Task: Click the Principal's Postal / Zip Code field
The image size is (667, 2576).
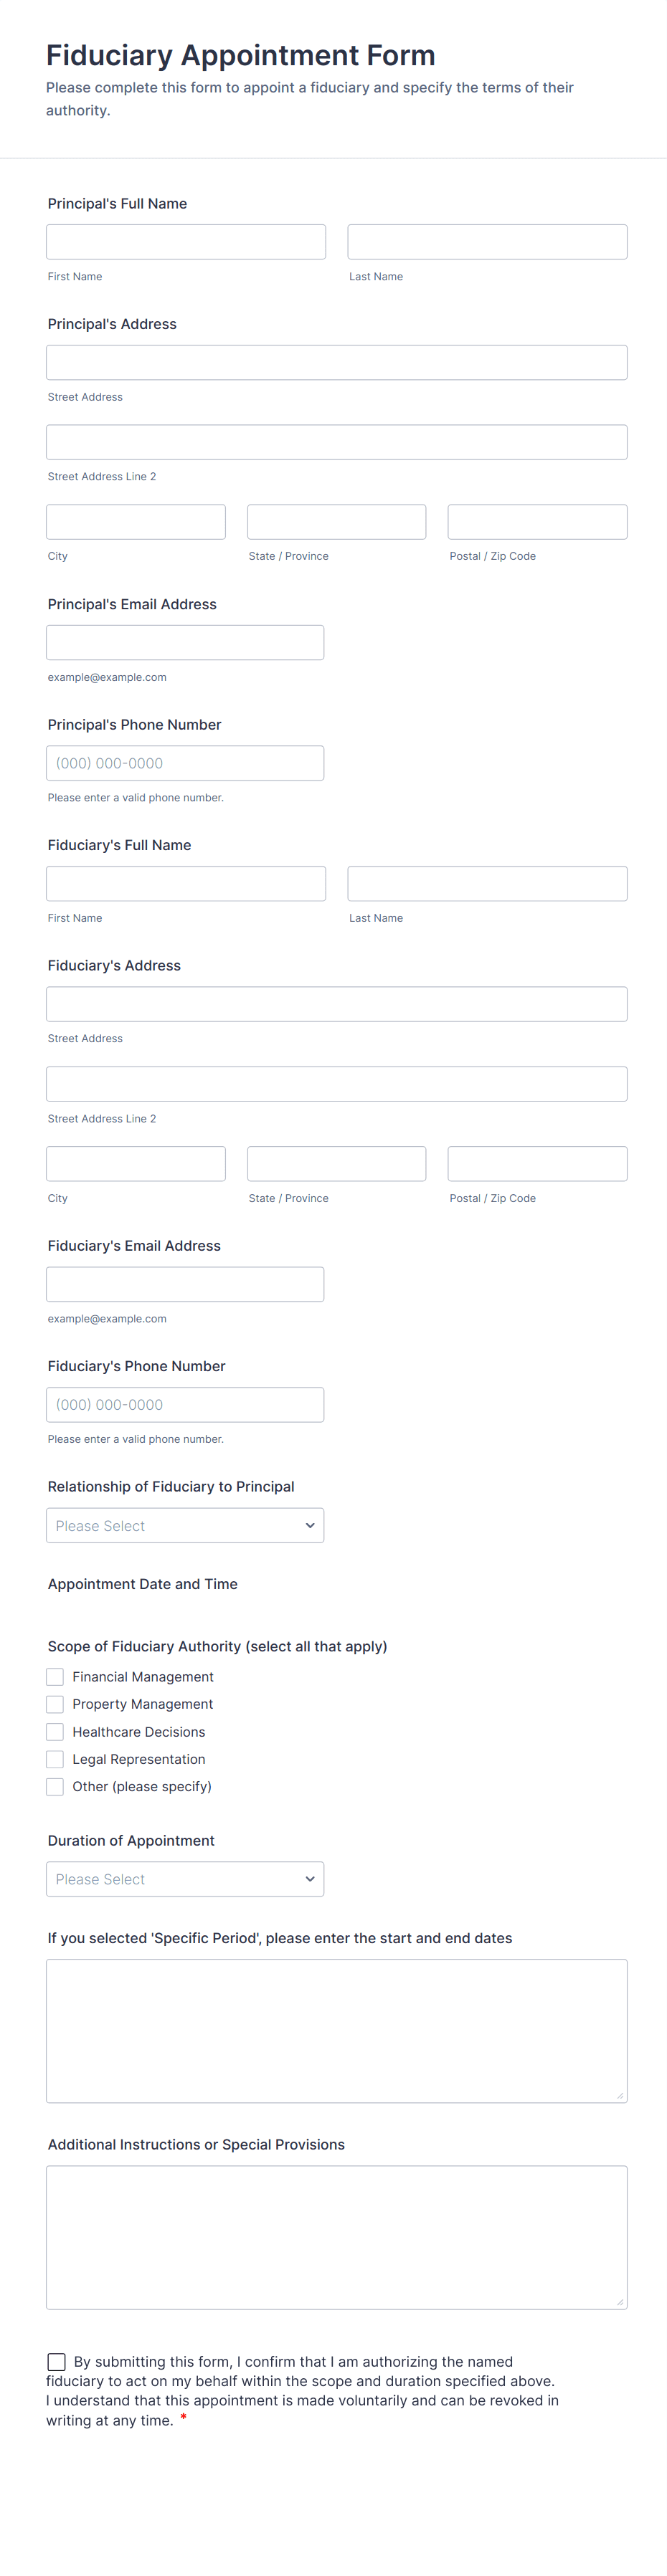Action: coord(537,522)
